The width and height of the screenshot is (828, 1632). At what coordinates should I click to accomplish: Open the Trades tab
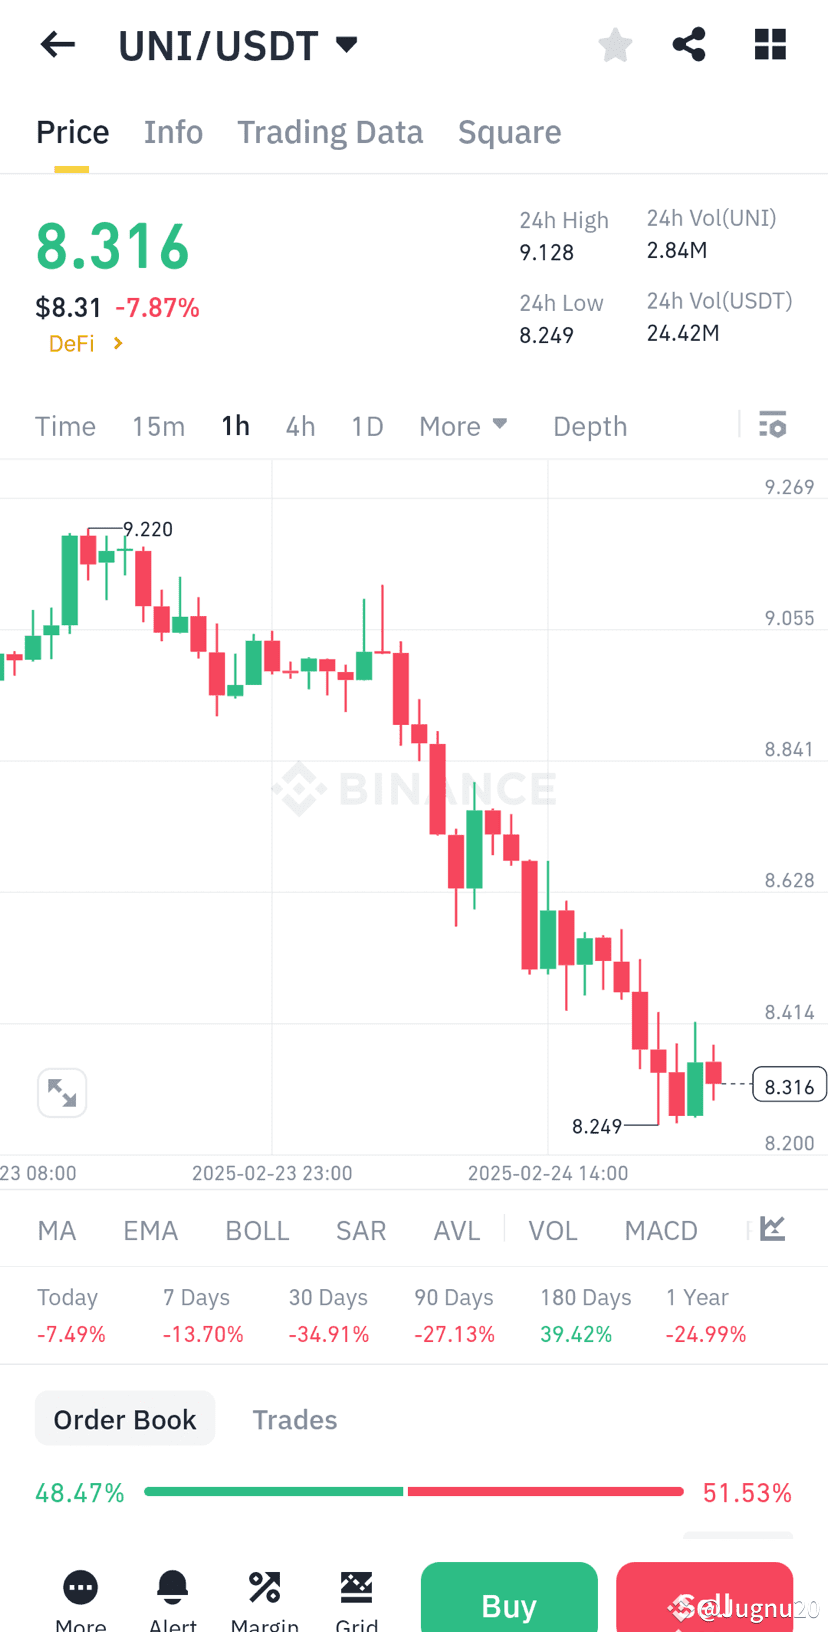point(295,1419)
